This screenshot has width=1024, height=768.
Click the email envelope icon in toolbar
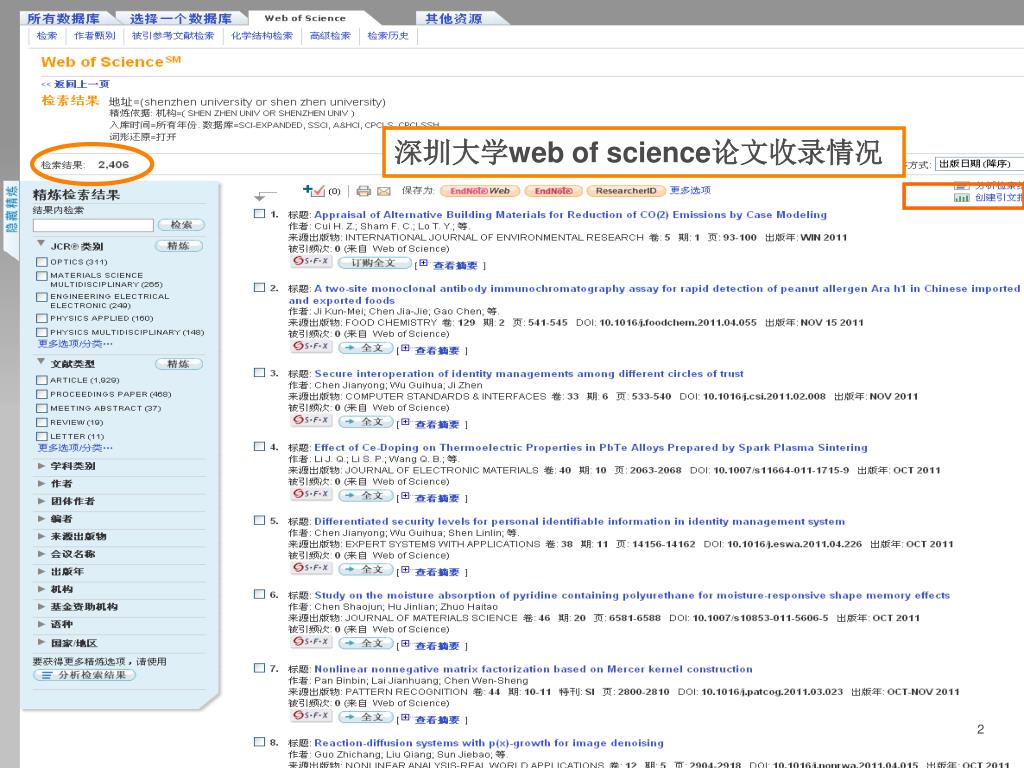[x=383, y=191]
